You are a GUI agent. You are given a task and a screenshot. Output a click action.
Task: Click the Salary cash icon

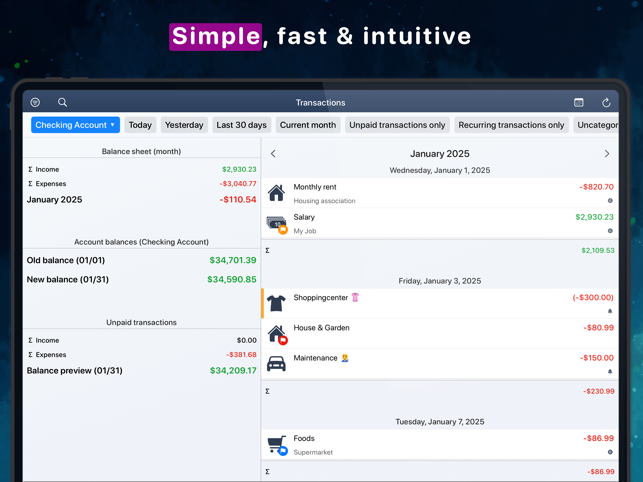point(277,224)
